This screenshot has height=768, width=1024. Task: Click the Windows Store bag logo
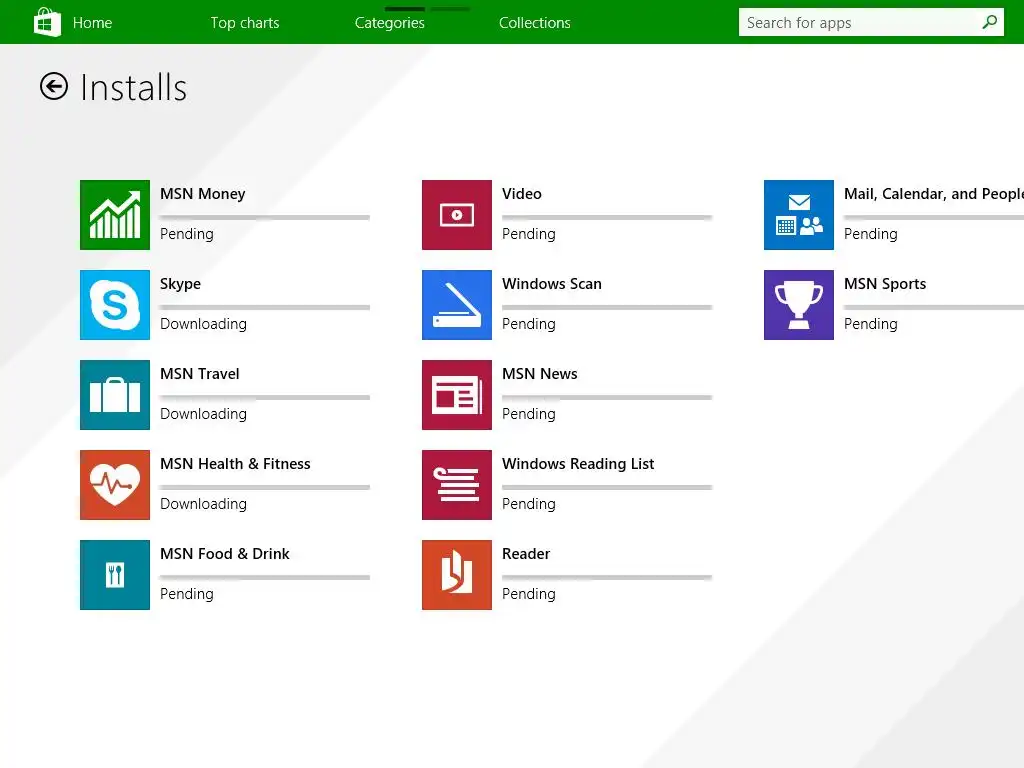point(47,22)
